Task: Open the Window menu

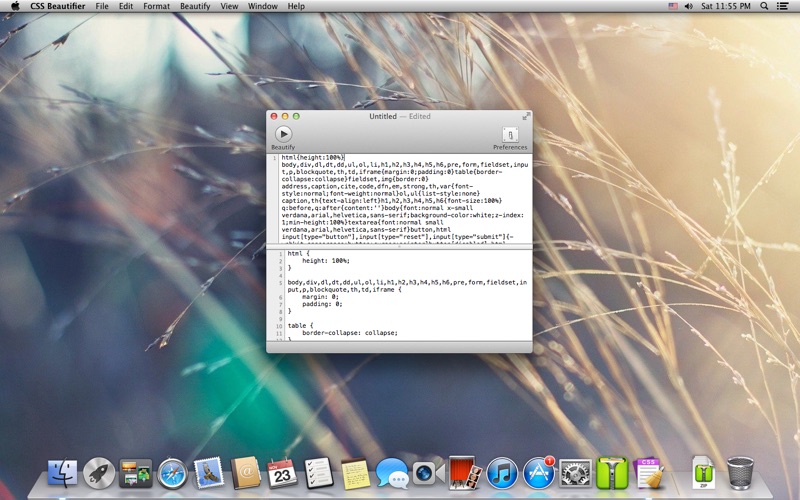Action: click(263, 6)
